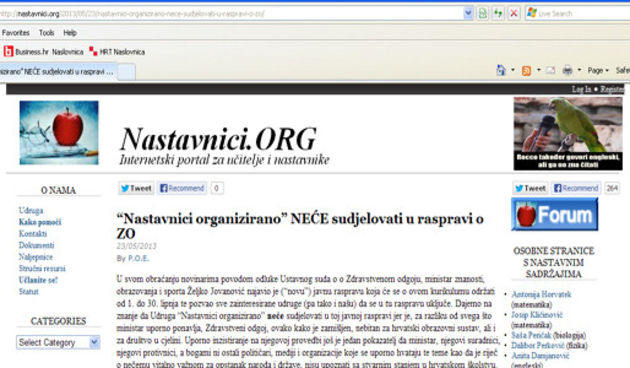Screen dimensions: 630x368
Task: Click the Recommend button showing 264
Action: coord(576,188)
